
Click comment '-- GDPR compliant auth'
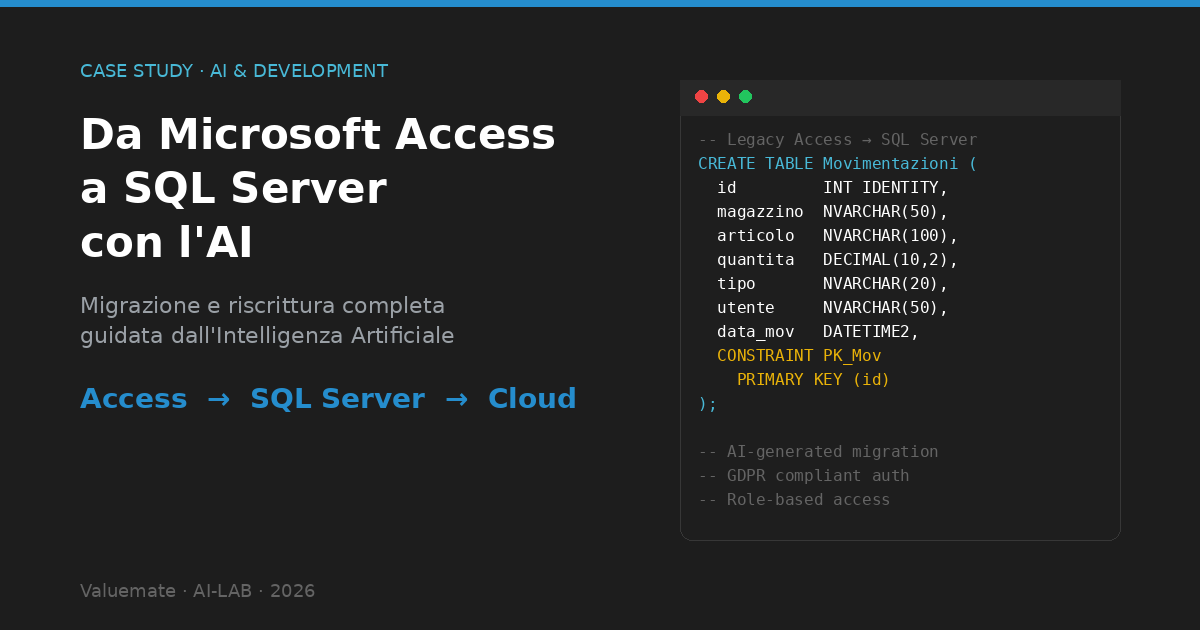pos(803,476)
